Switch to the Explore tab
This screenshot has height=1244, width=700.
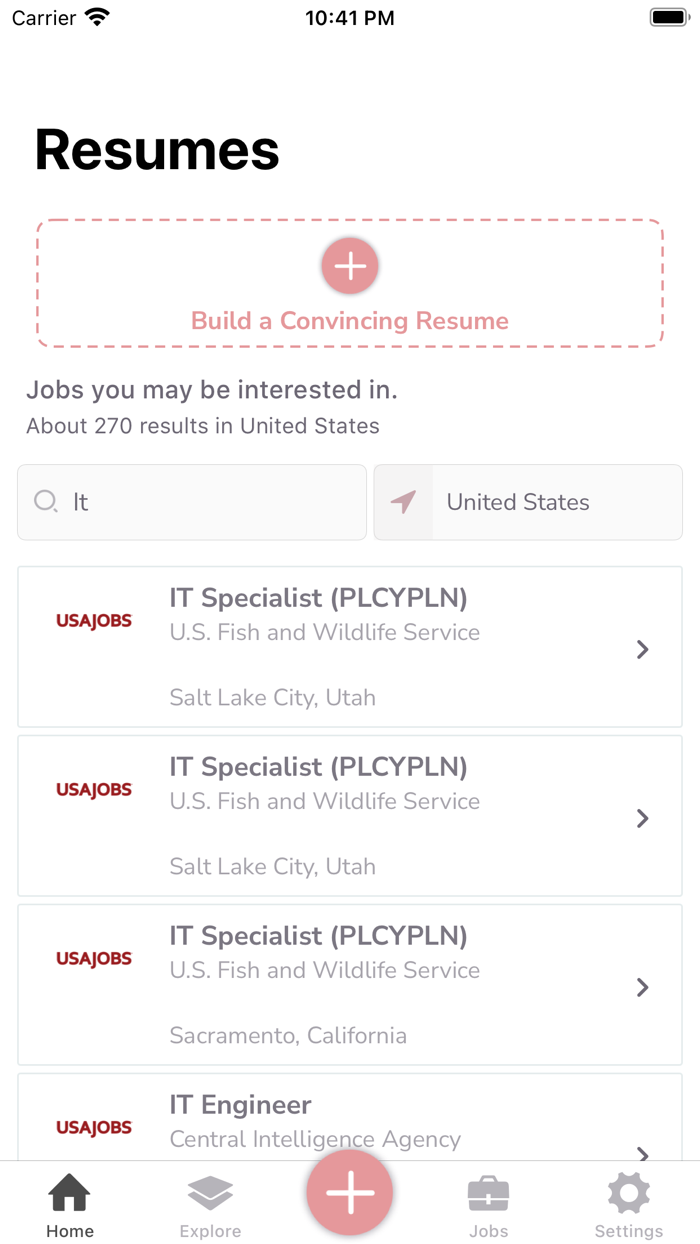click(209, 1205)
